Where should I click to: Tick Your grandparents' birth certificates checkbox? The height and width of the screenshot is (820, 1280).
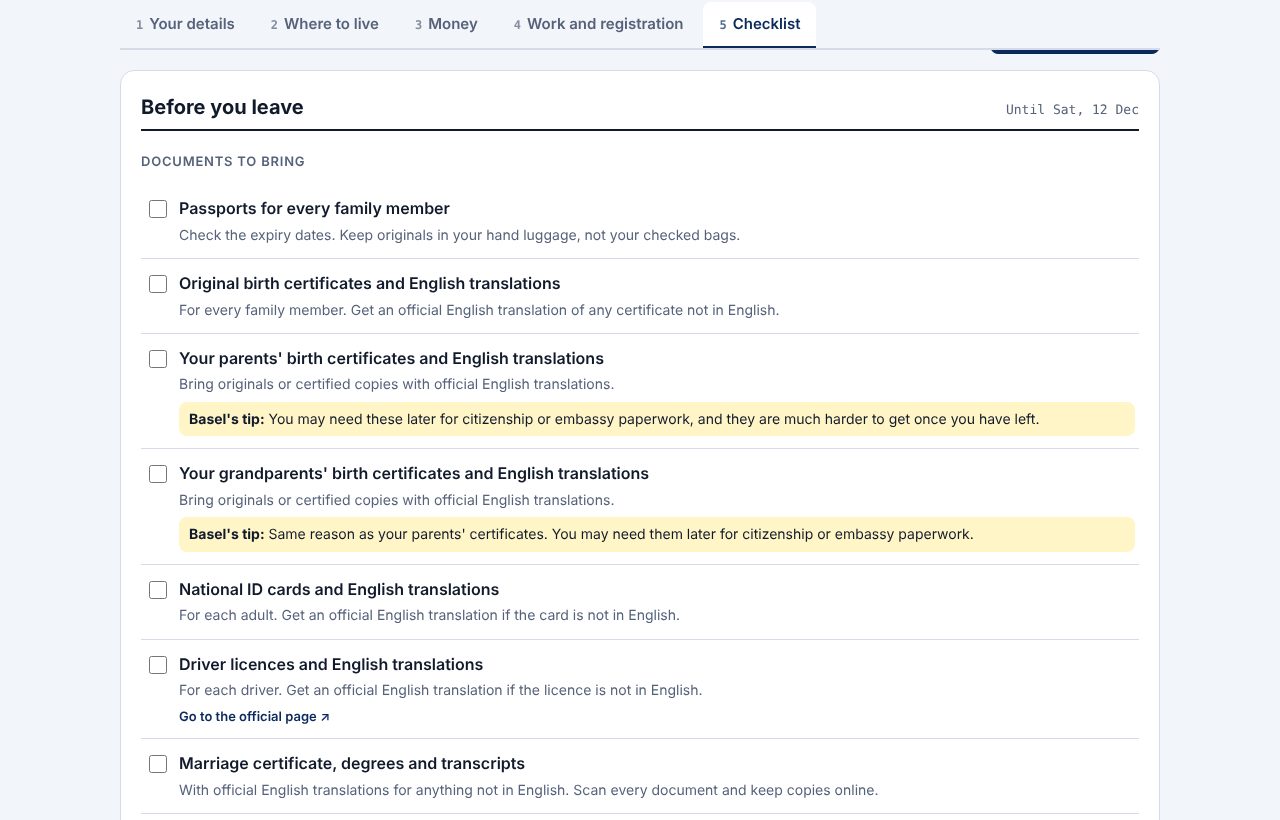(x=158, y=474)
